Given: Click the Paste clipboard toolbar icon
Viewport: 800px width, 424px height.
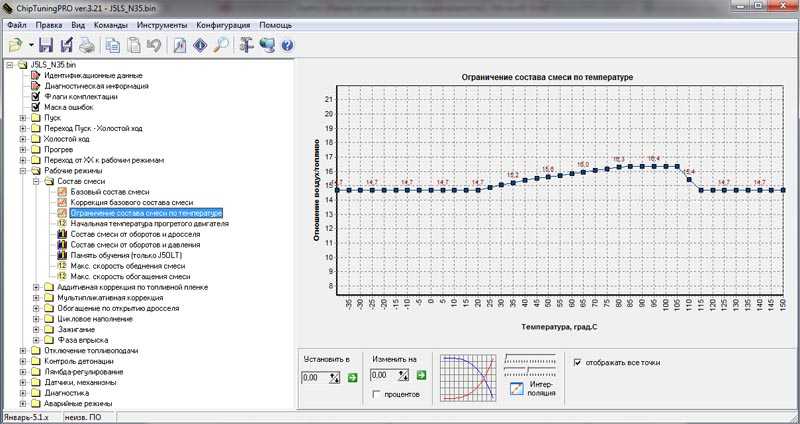Looking at the screenshot, I should tap(133, 45).
